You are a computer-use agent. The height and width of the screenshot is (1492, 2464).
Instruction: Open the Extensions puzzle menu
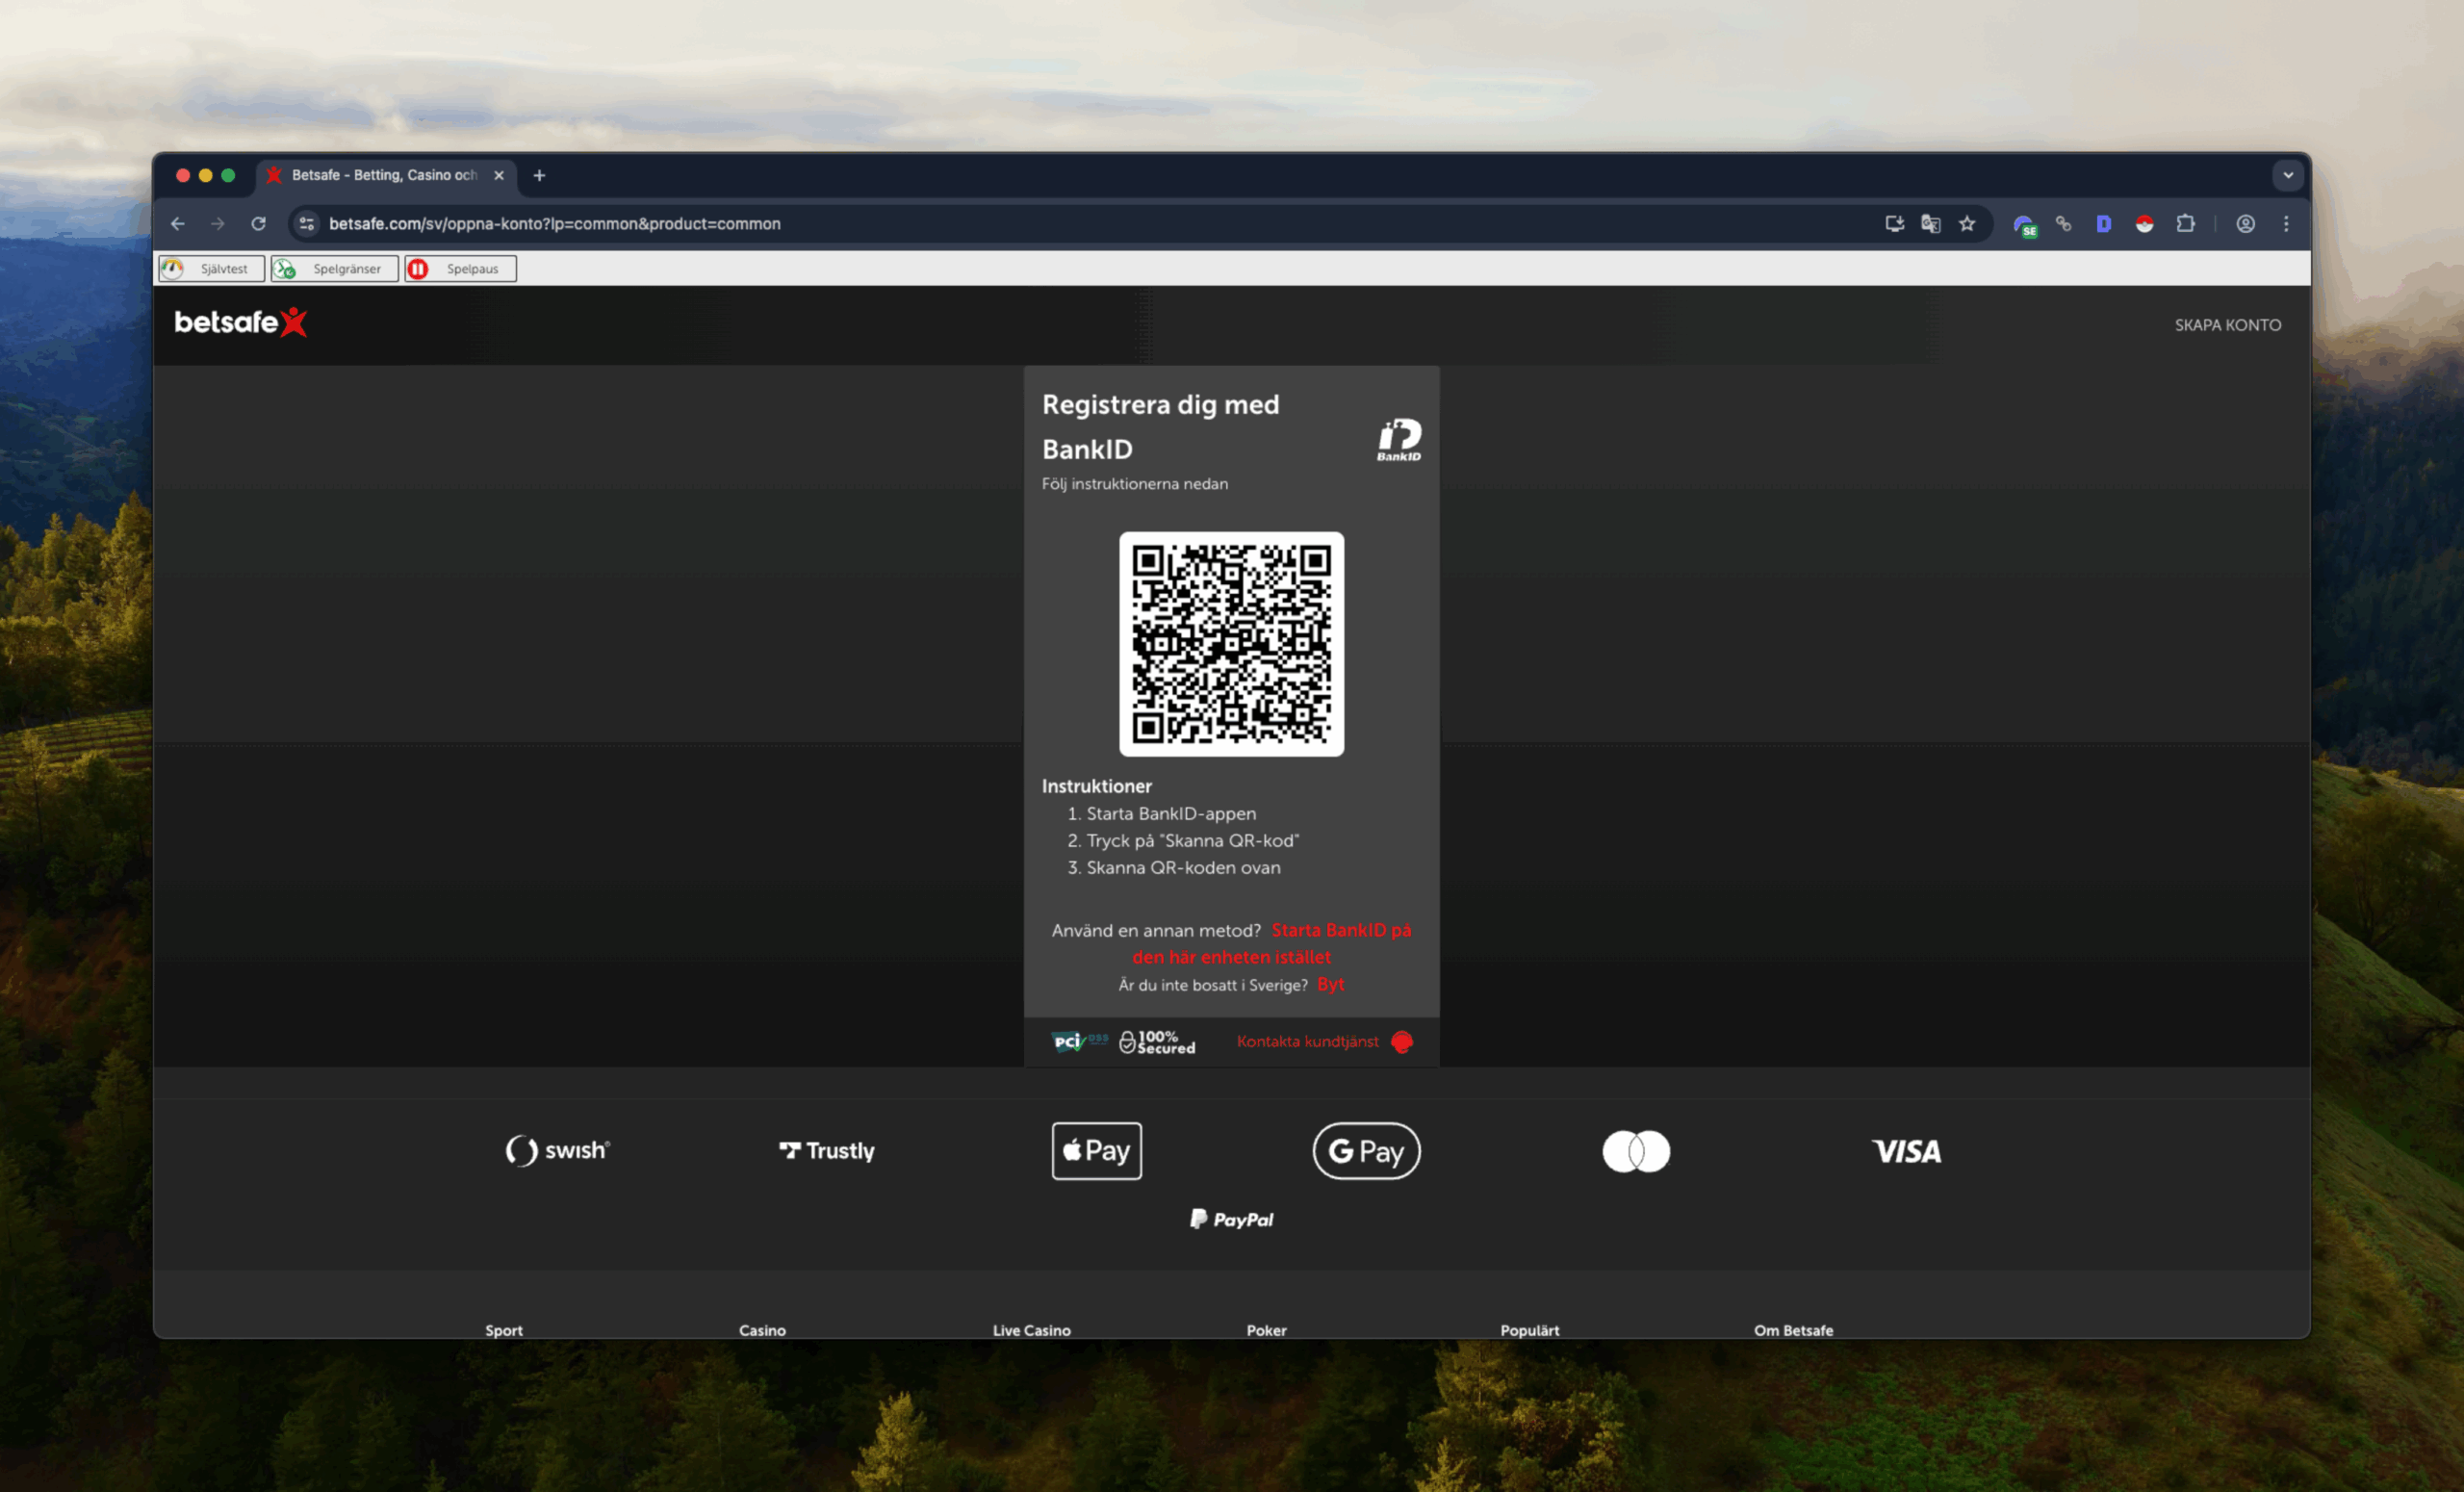[x=2185, y=224]
